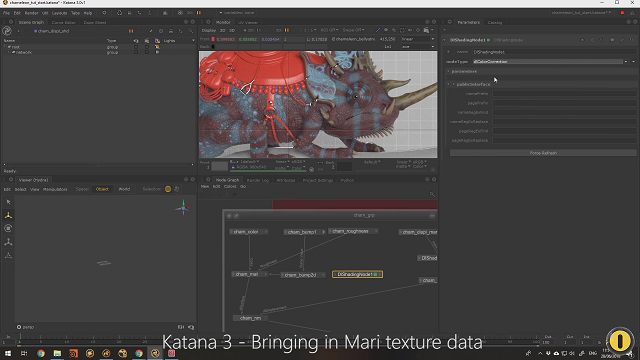This screenshot has width=640, height=360.
Task: Activate the scale manipulator in Viewer toolbar
Action: 8,242
